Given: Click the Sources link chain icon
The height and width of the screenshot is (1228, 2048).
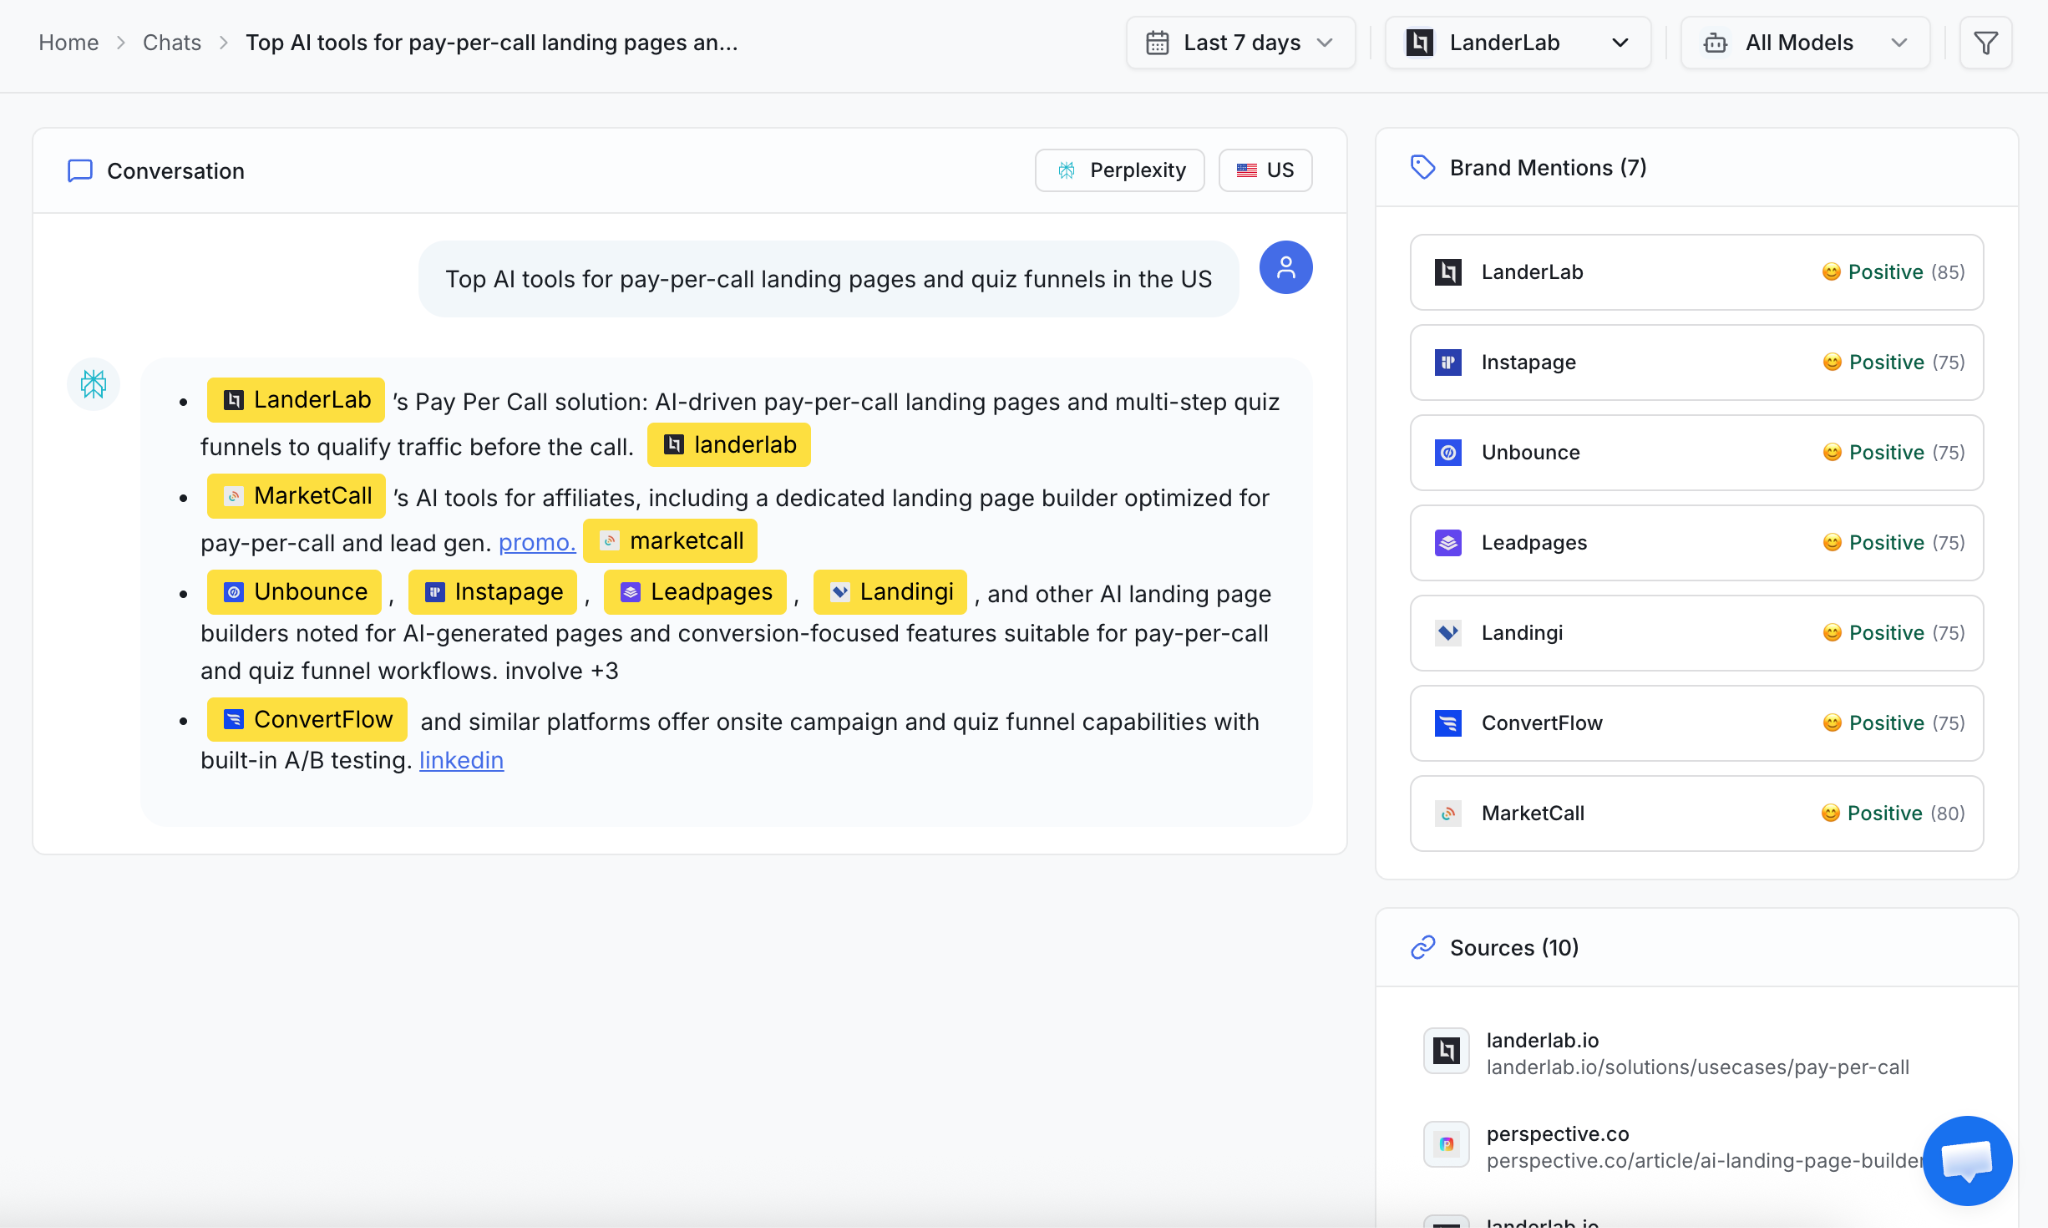Looking at the screenshot, I should coord(1422,947).
